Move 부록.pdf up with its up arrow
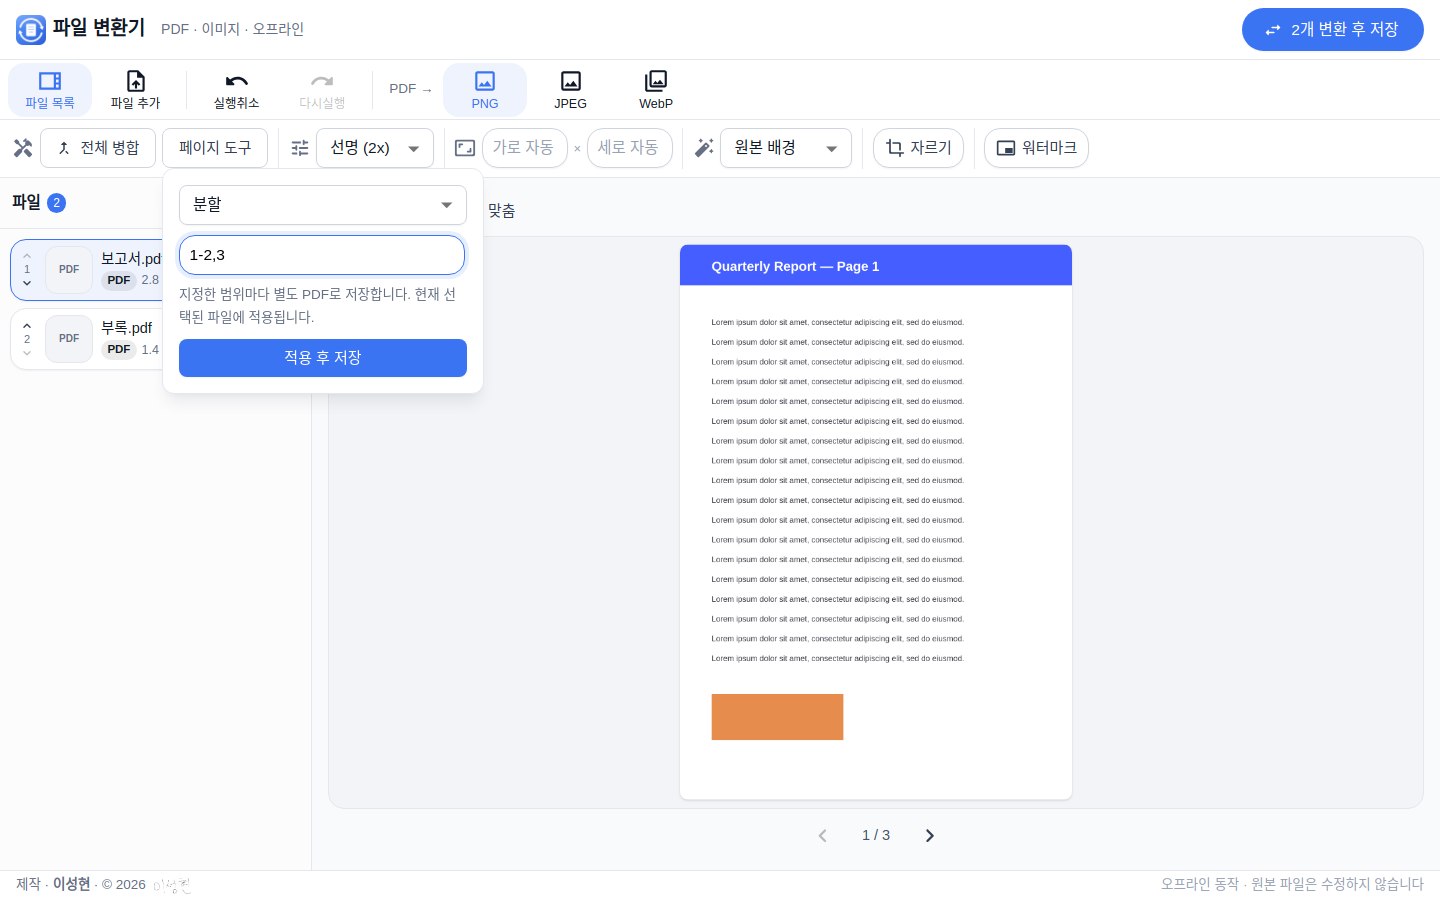 tap(27, 326)
